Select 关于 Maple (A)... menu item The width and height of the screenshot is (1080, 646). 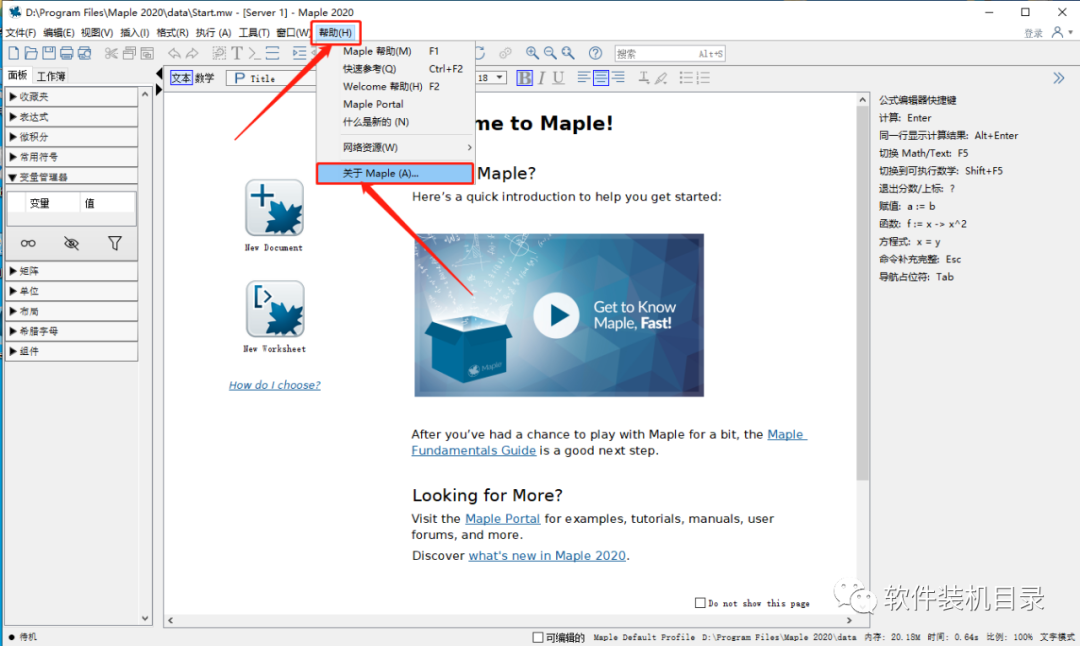[395, 174]
